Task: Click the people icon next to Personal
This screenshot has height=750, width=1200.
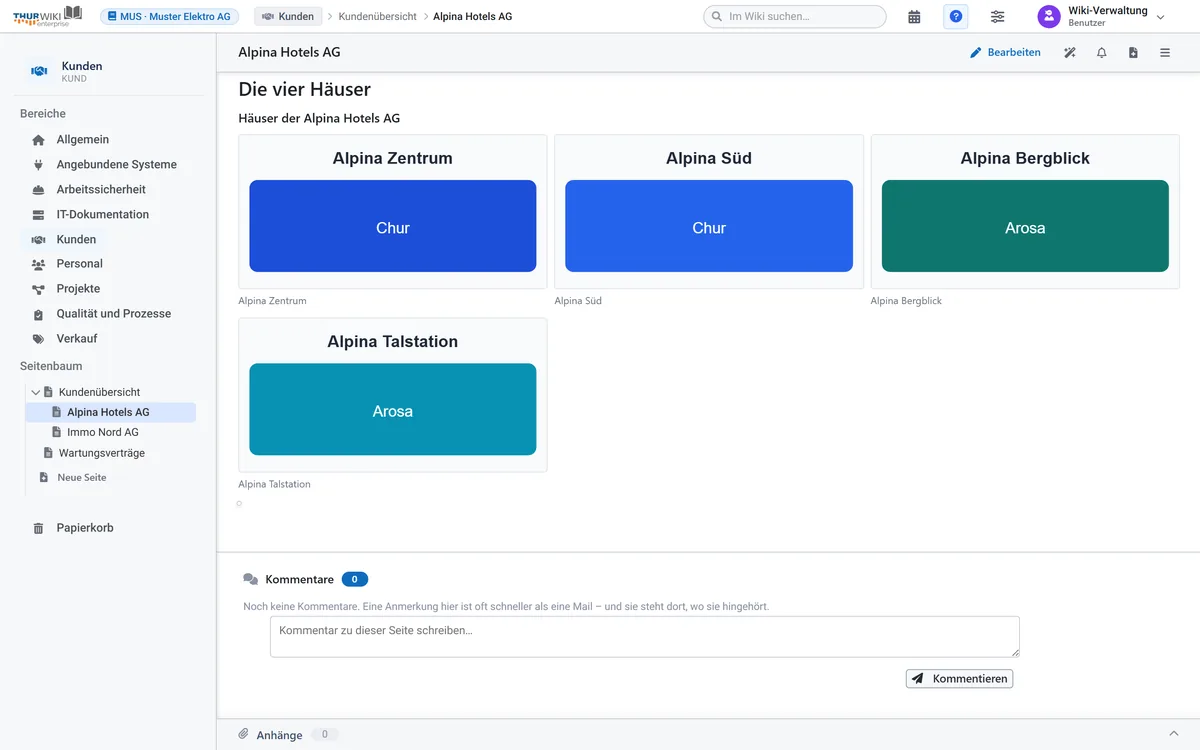Action: tap(38, 264)
